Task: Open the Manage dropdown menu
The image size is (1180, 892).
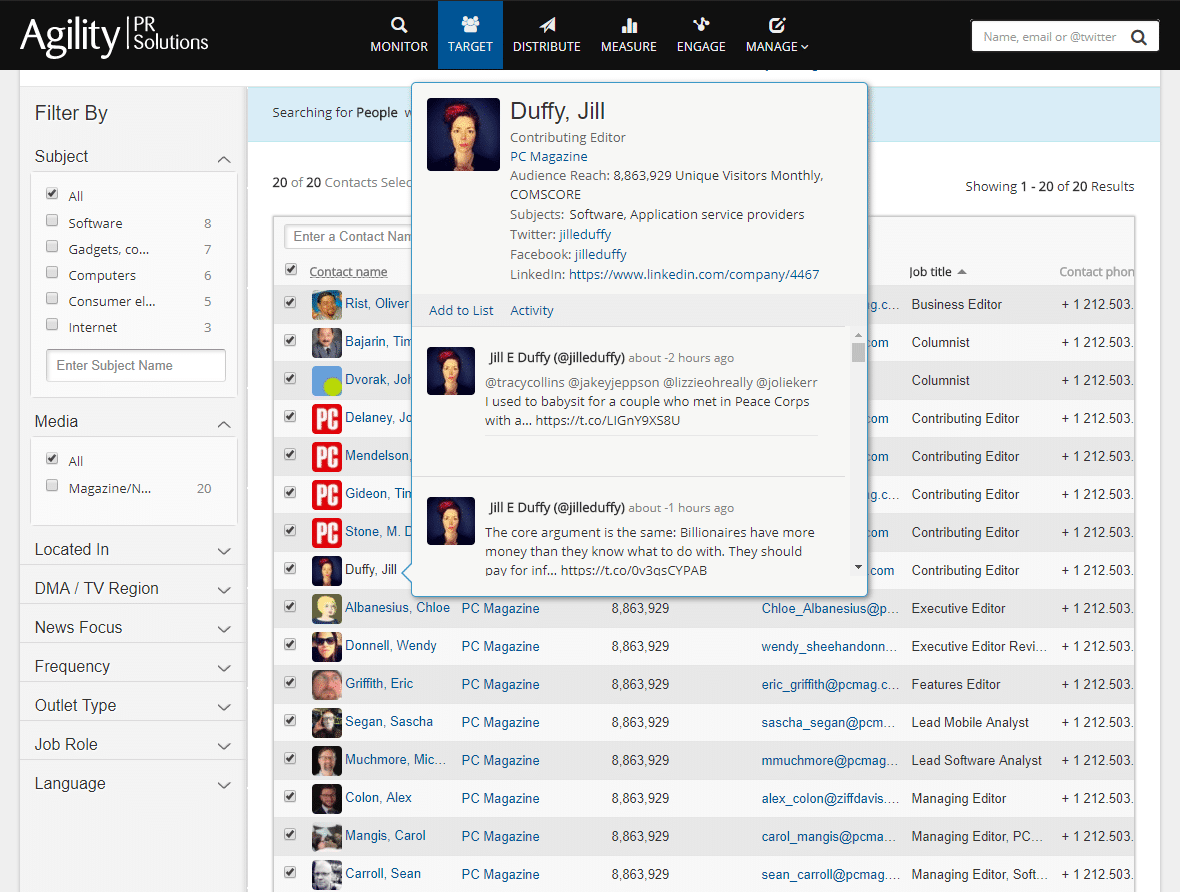Action: coord(777,35)
